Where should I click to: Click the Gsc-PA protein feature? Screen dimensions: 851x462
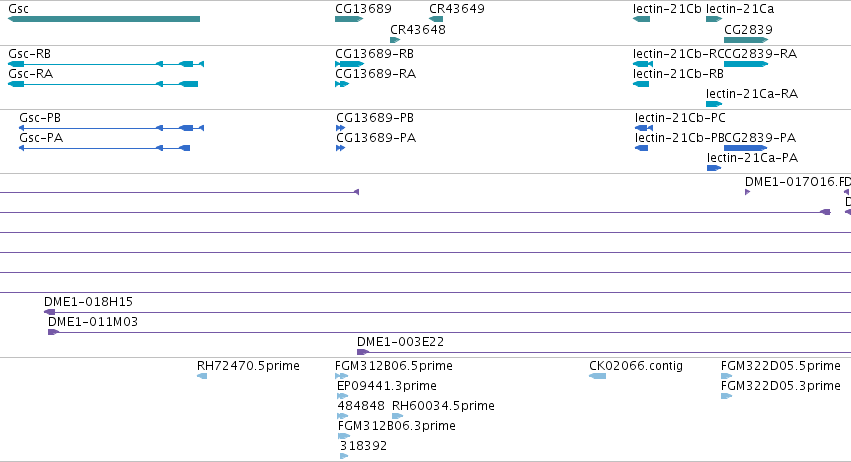[104, 148]
